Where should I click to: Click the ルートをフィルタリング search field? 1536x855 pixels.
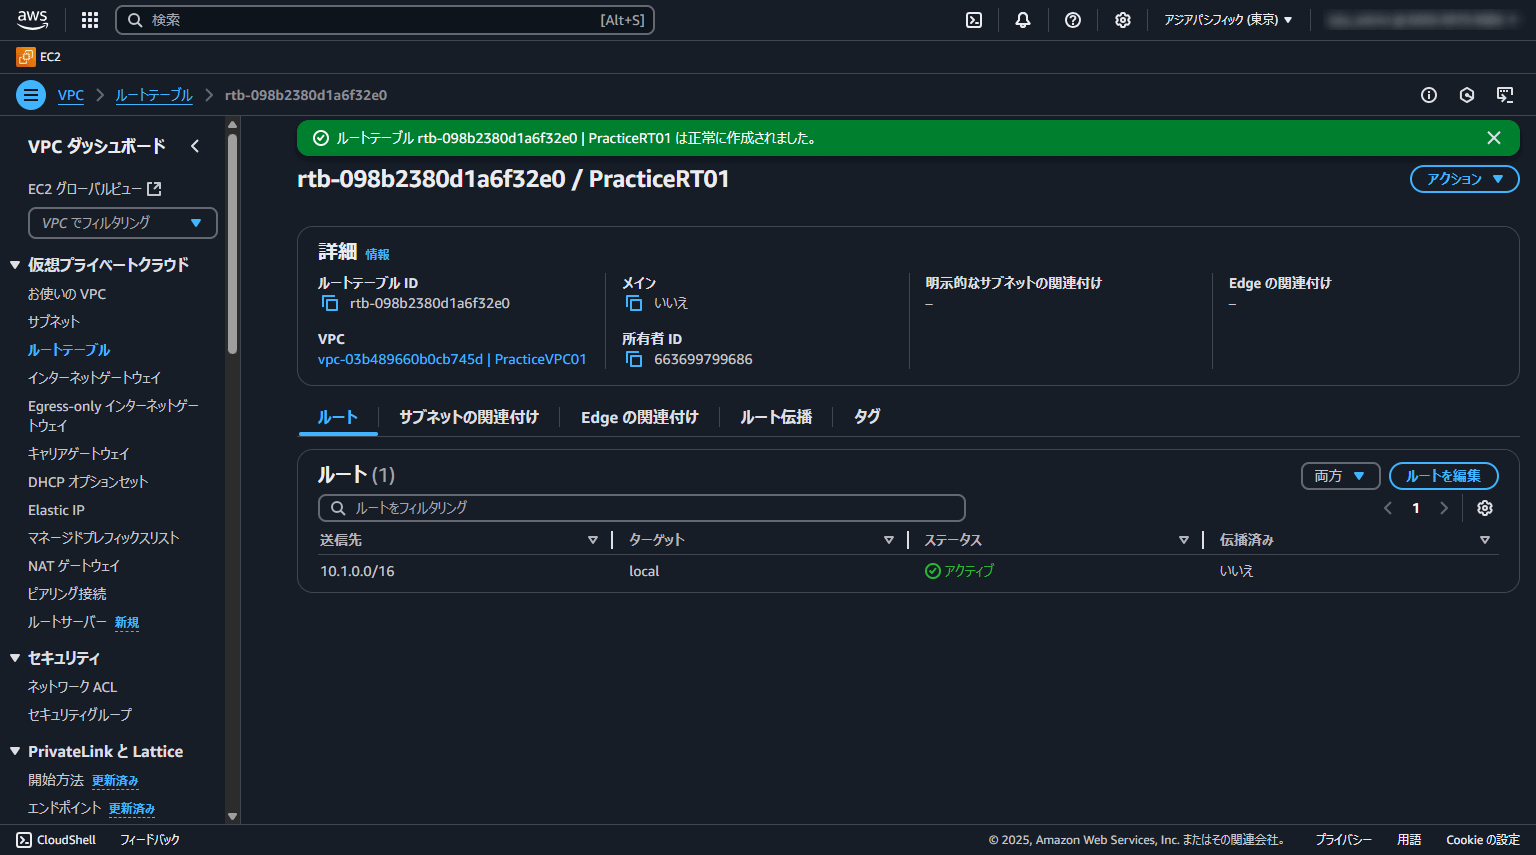pos(642,508)
